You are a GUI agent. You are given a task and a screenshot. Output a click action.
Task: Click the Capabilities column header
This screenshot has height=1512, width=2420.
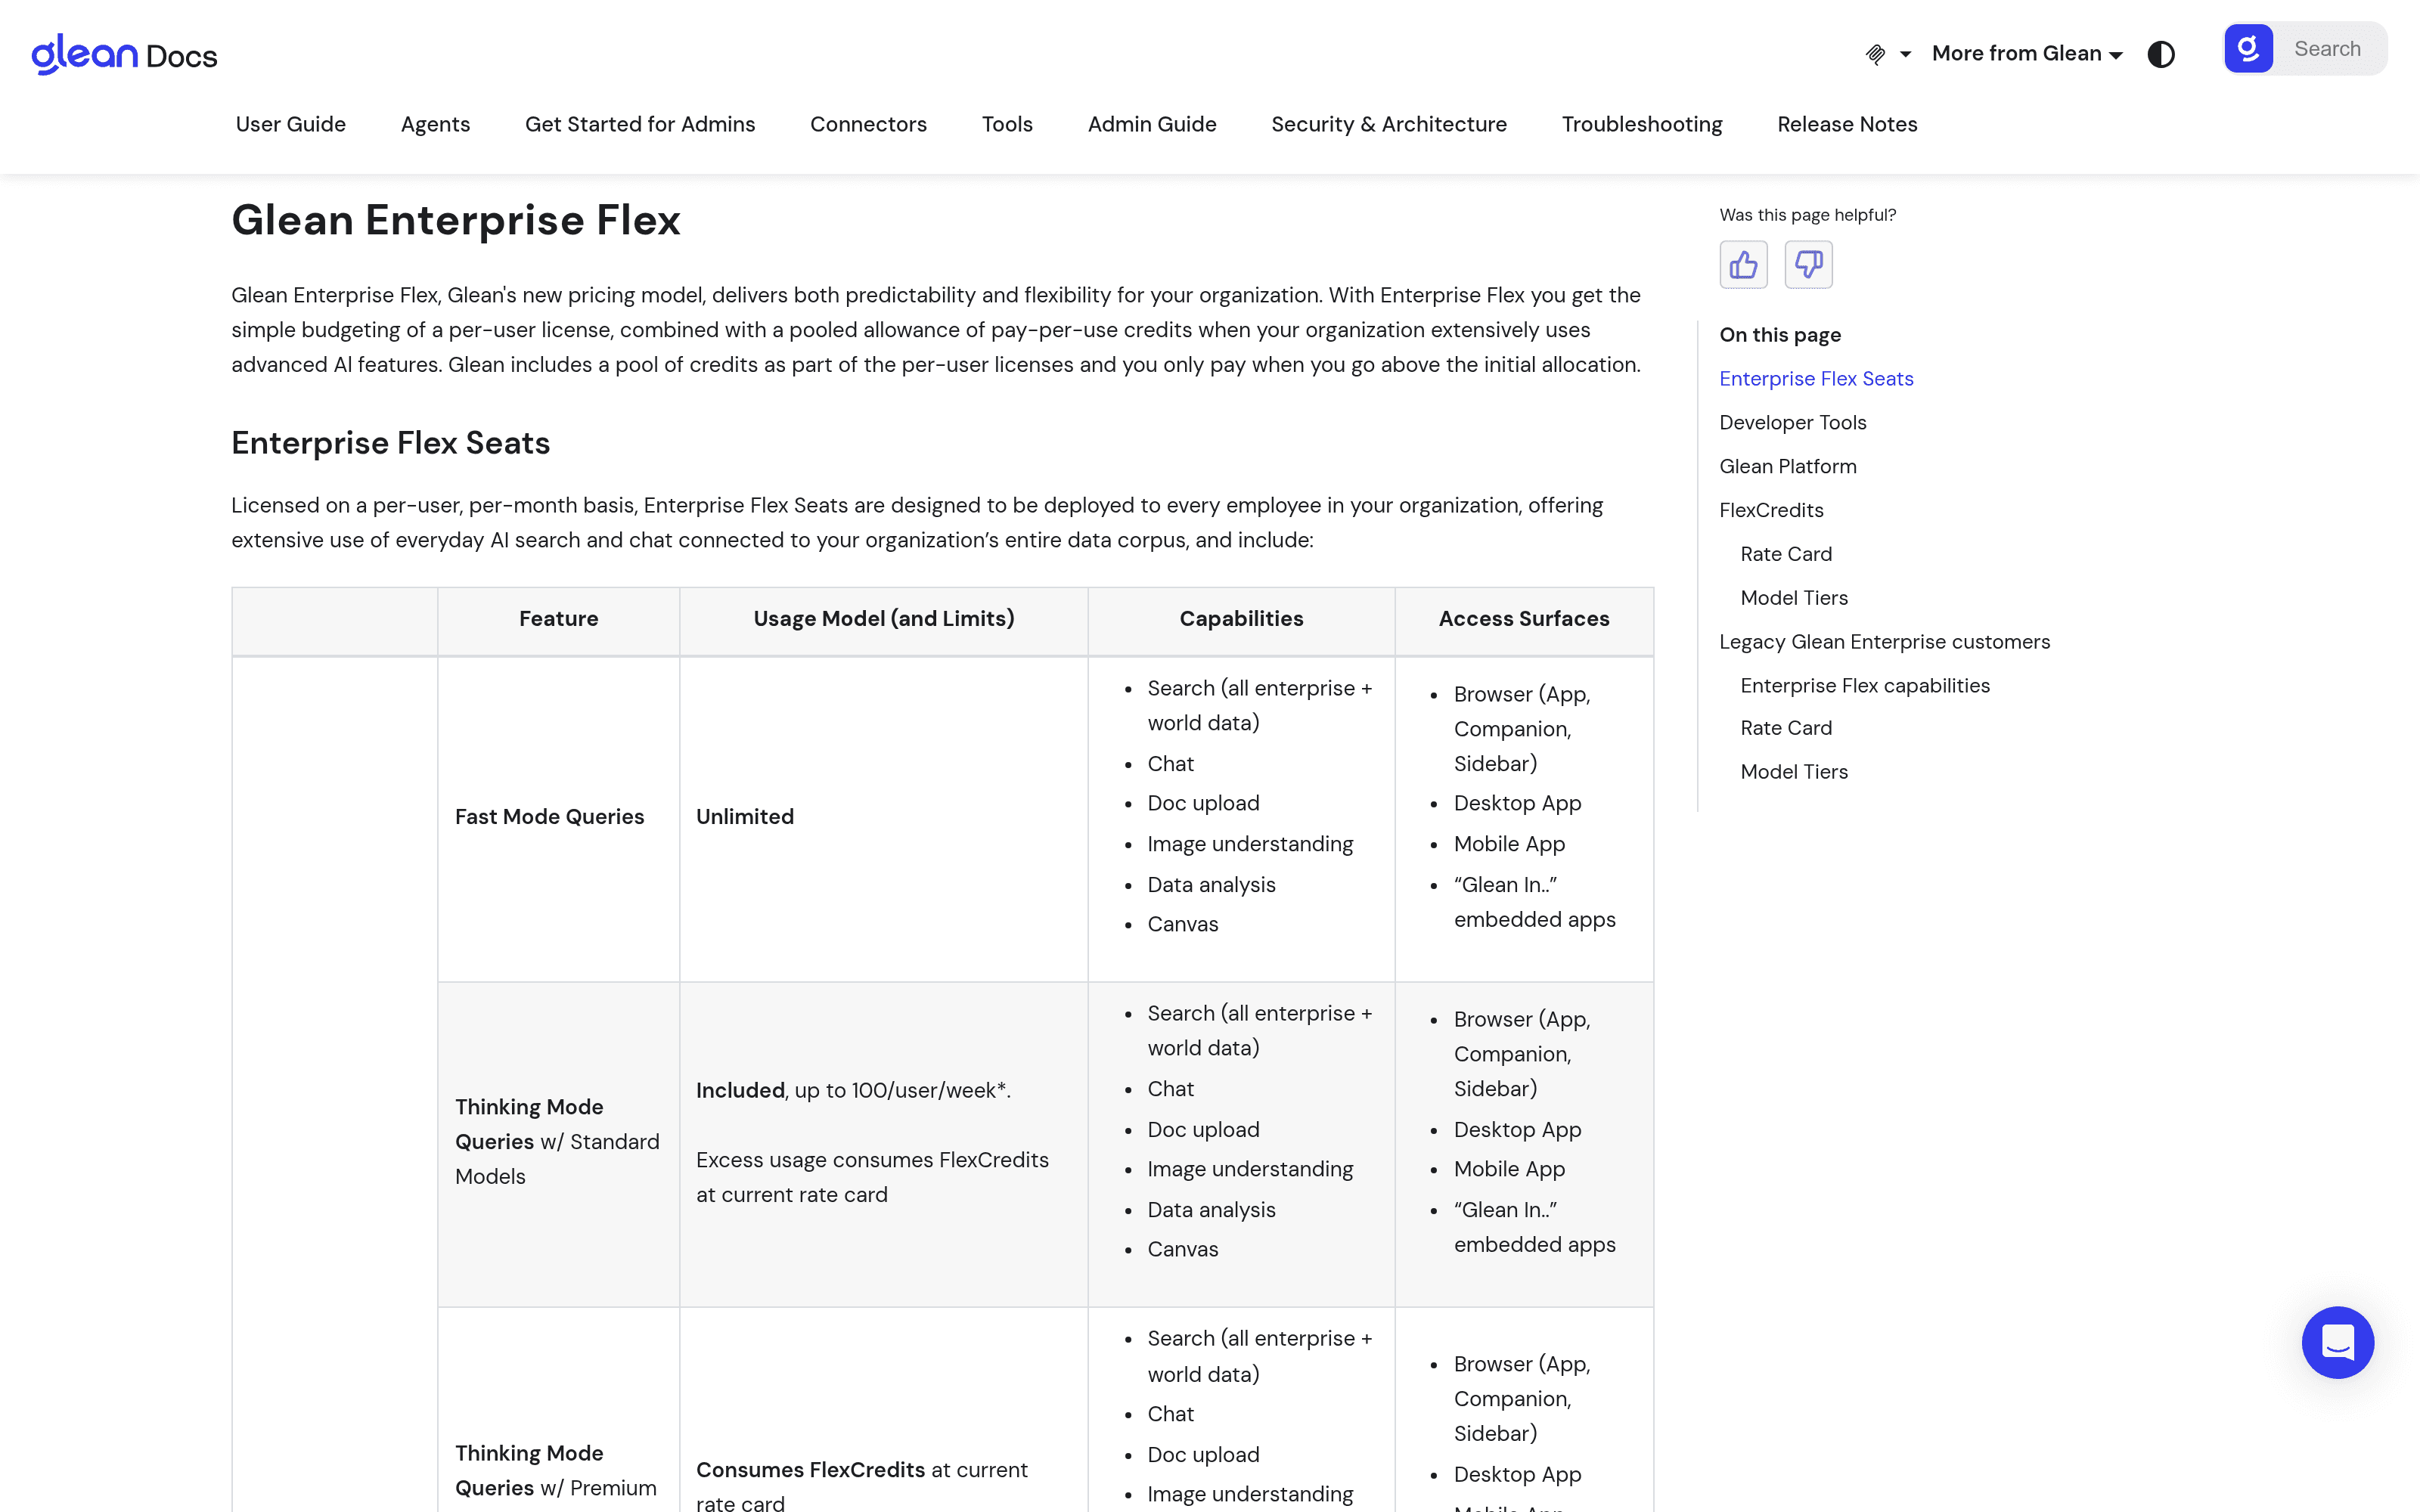[x=1241, y=619]
